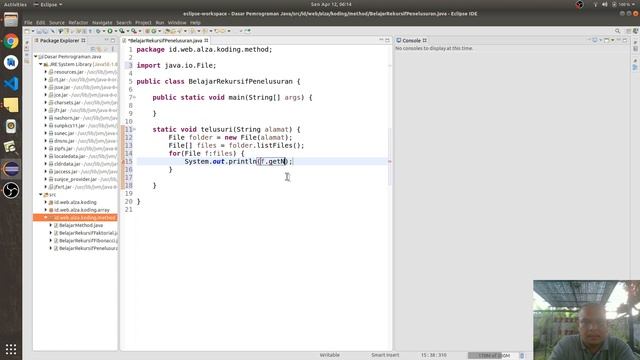Collapse the src folder node

[x=41, y=195]
